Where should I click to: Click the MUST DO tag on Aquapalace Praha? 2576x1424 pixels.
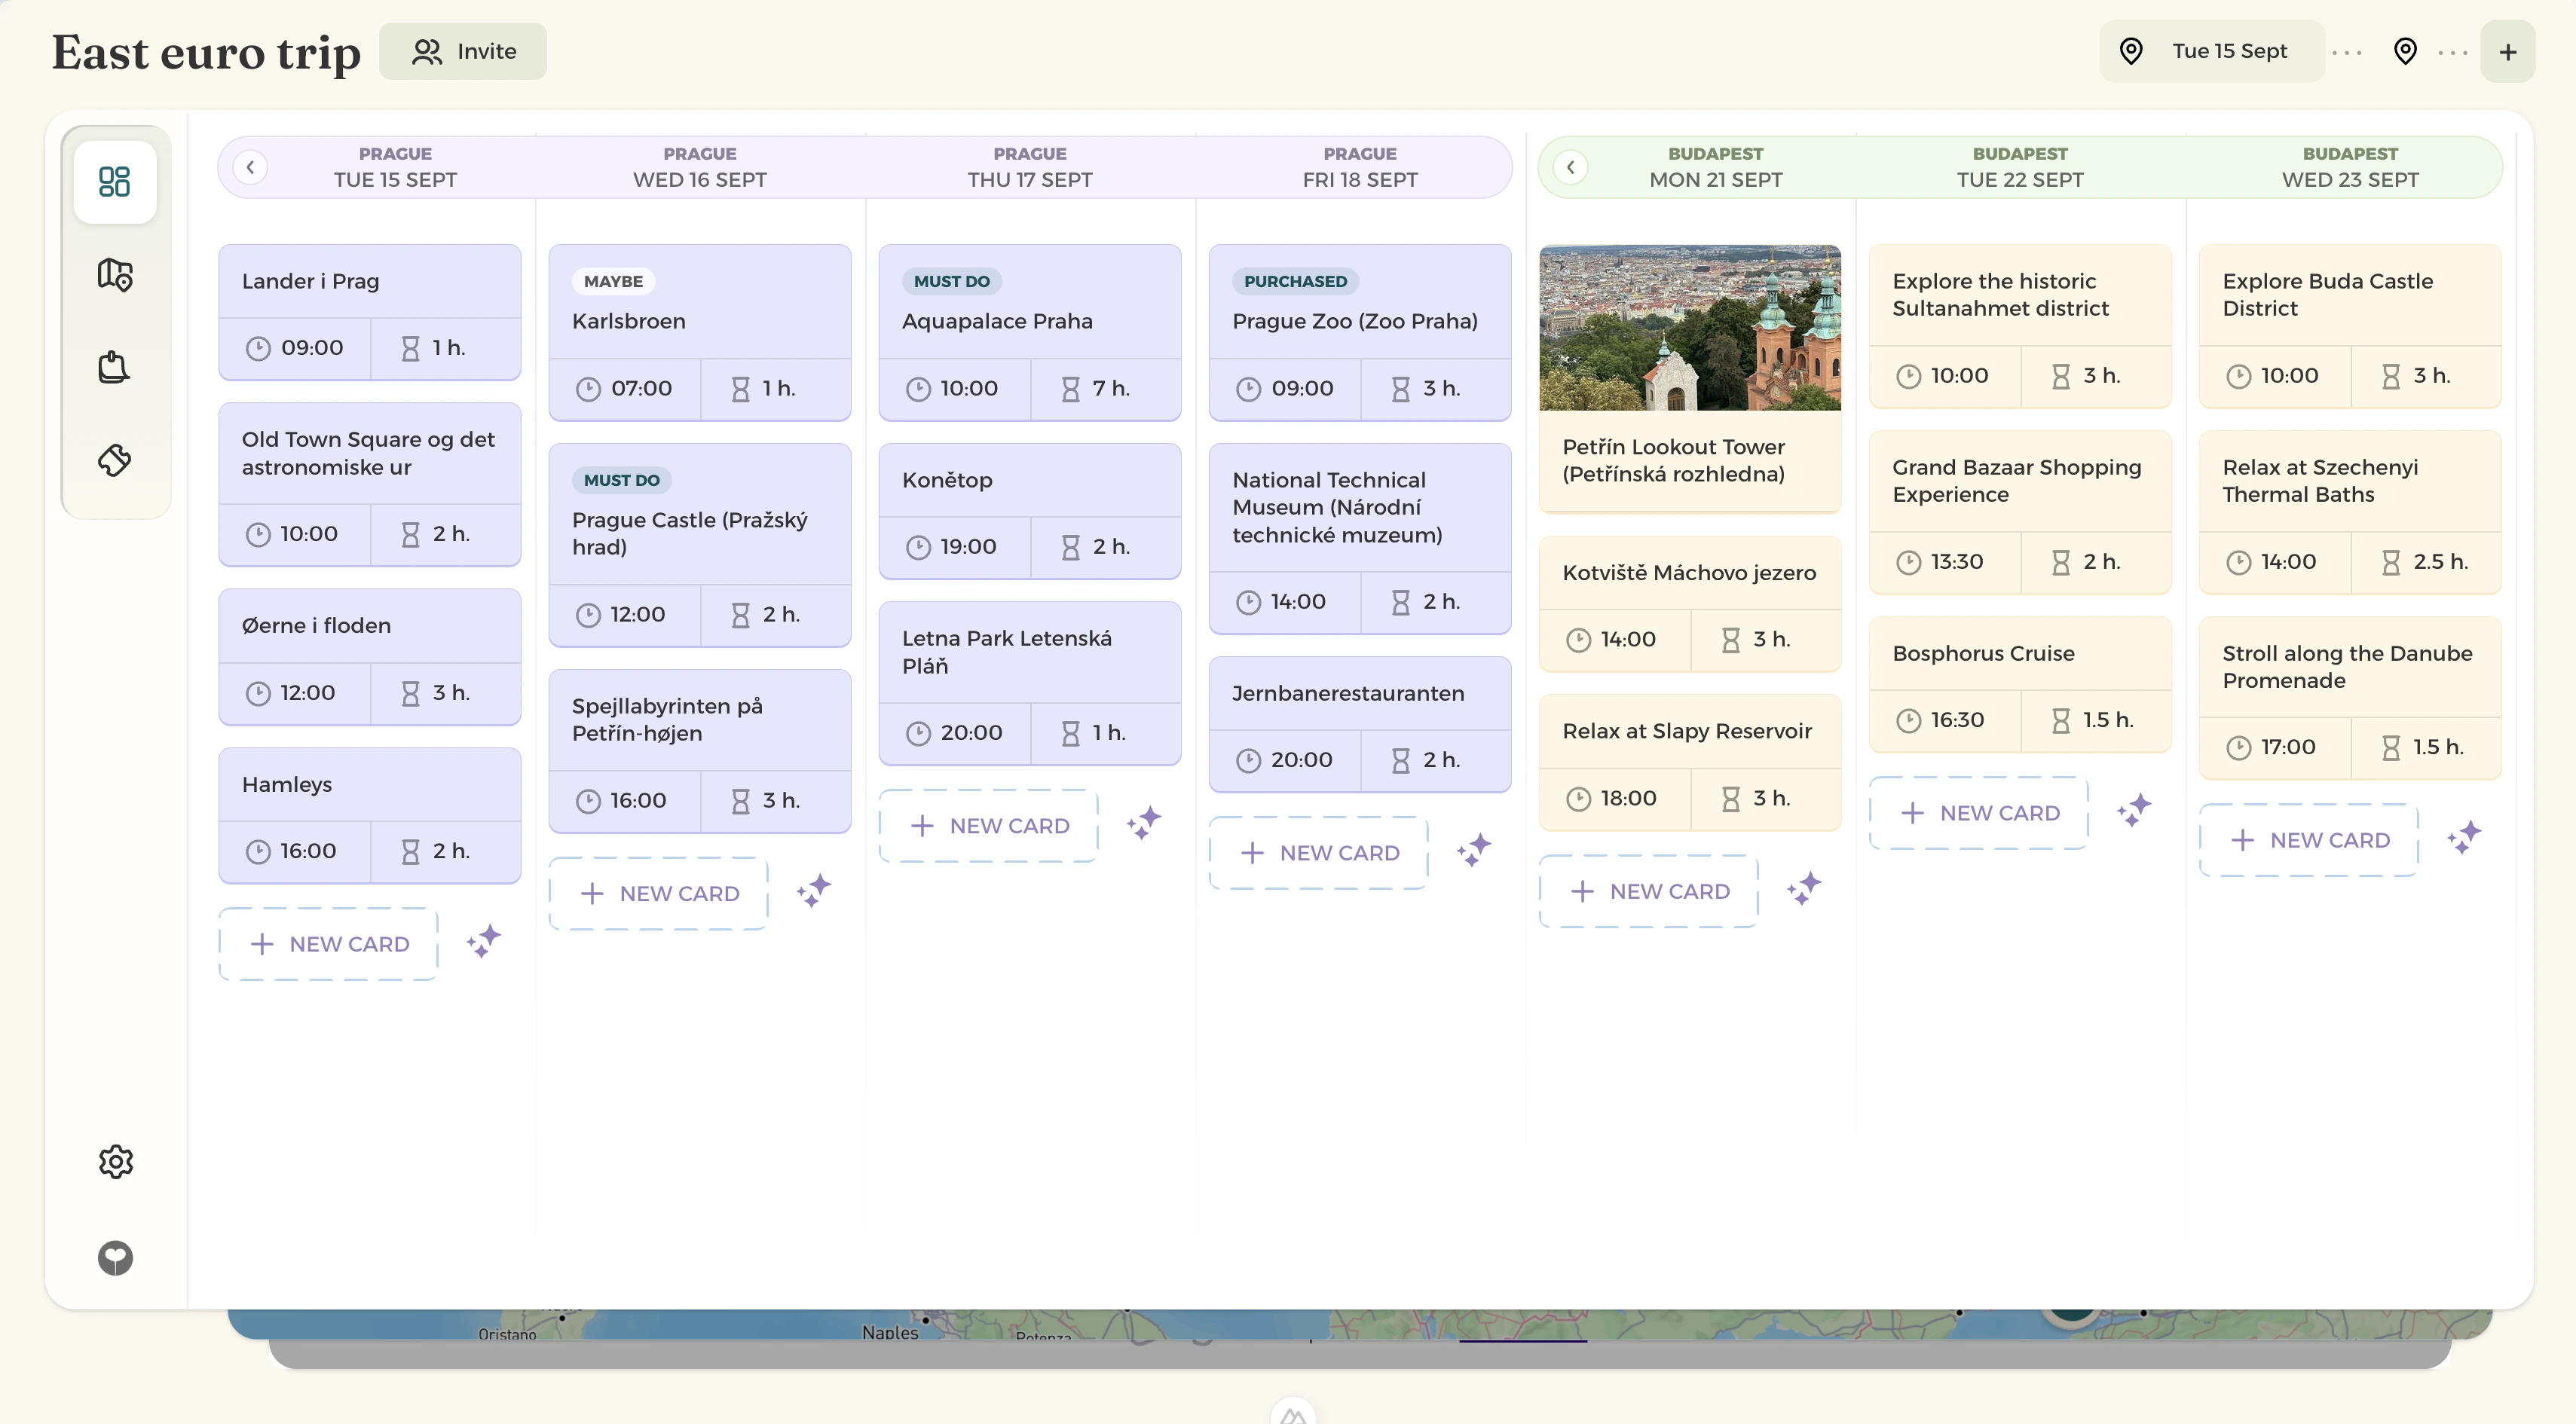951,281
